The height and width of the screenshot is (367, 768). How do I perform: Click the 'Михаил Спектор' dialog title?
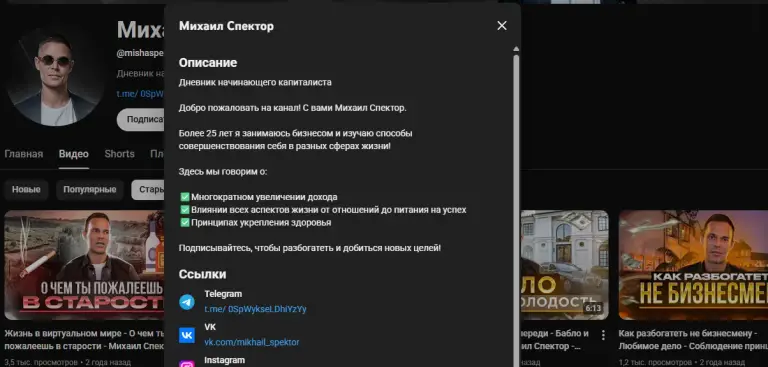pyautogui.click(x=226, y=26)
